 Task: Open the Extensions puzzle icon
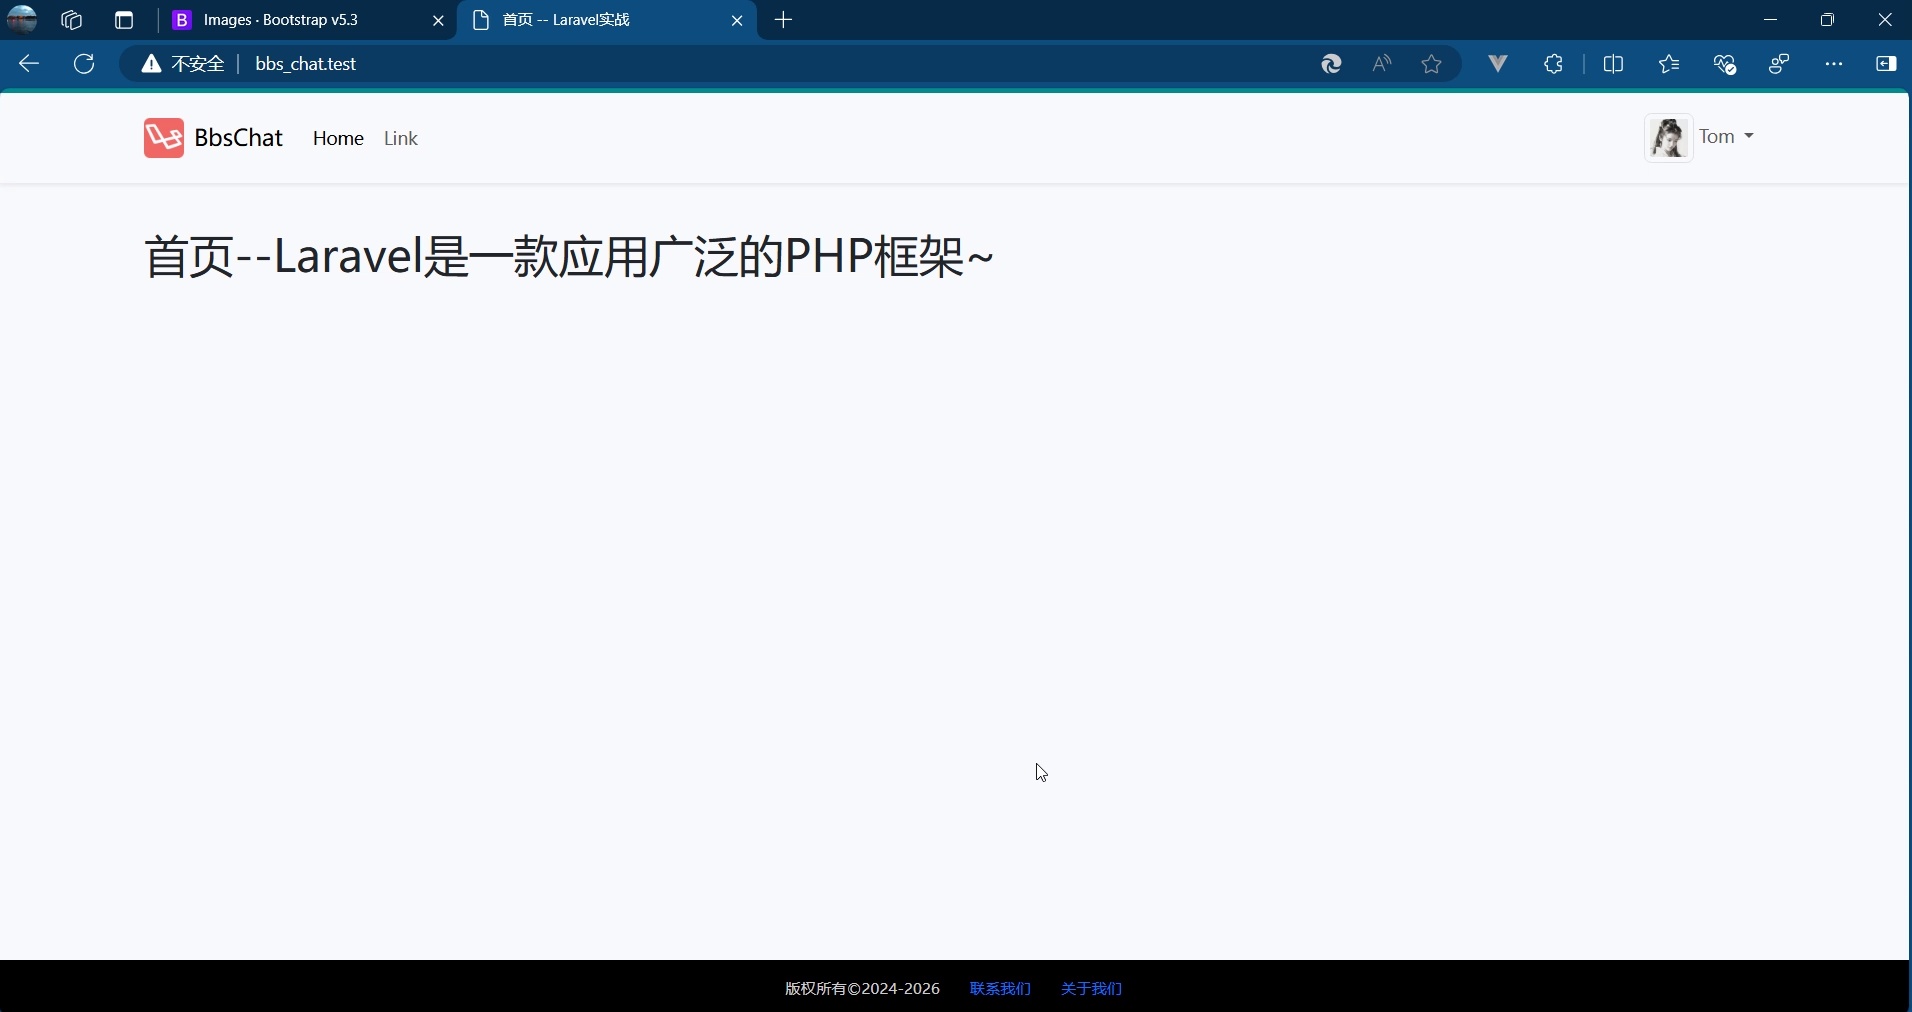[1553, 64]
